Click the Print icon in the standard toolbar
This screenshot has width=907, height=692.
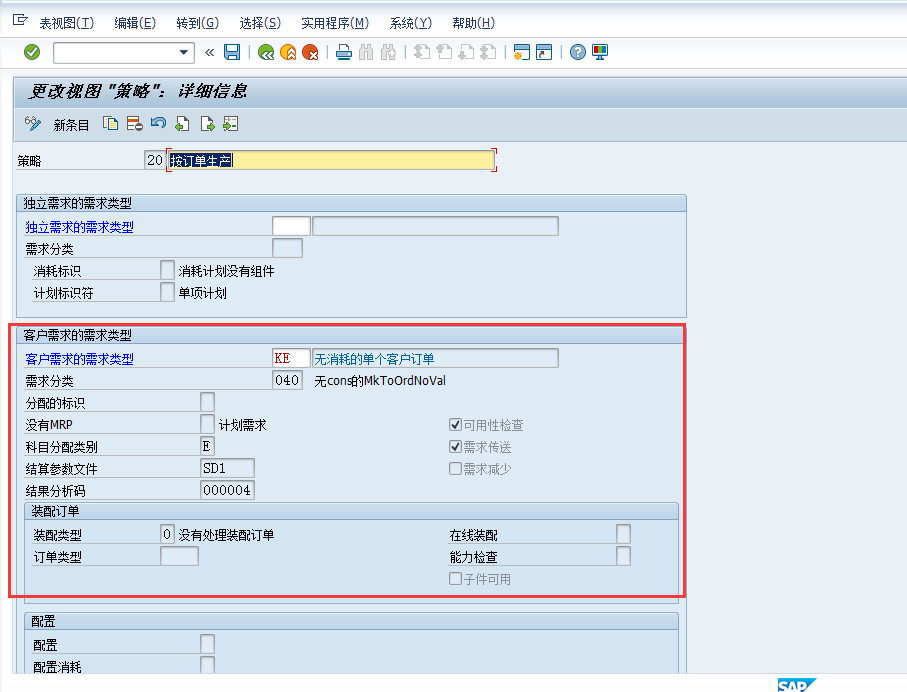343,53
